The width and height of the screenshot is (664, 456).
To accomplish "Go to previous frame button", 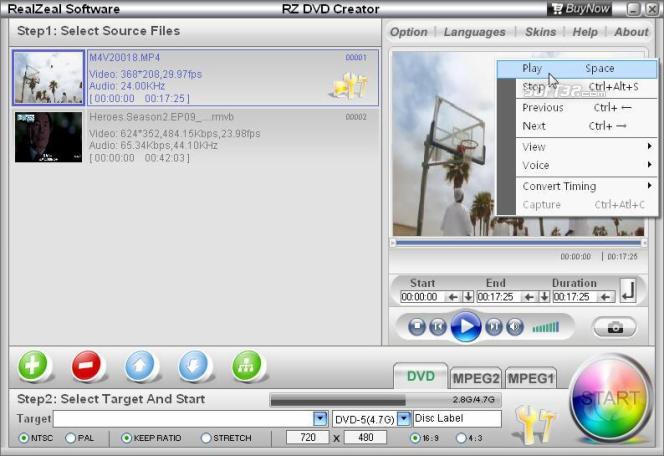I will click(438, 326).
